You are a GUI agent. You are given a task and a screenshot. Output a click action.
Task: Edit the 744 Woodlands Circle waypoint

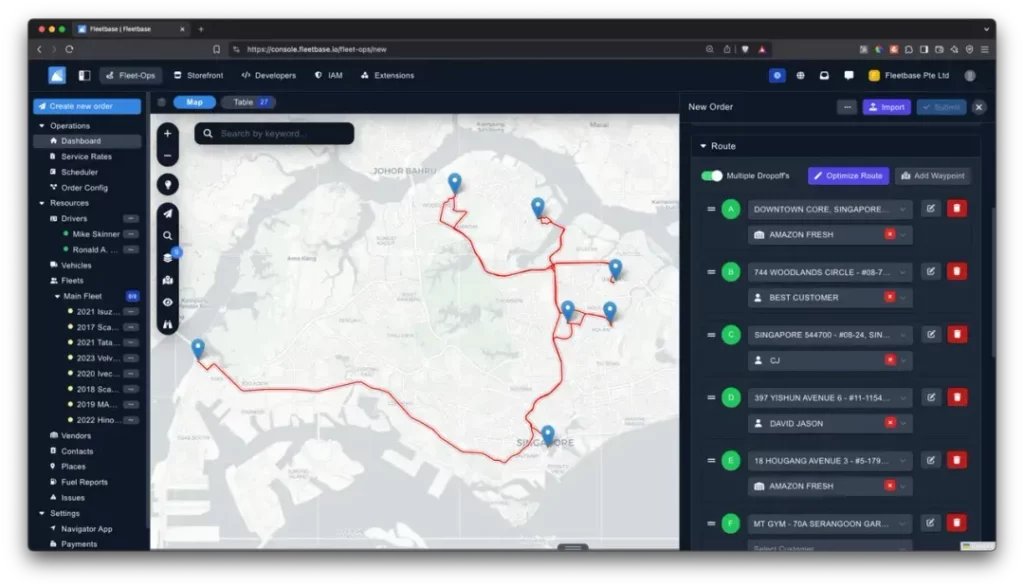click(x=931, y=272)
